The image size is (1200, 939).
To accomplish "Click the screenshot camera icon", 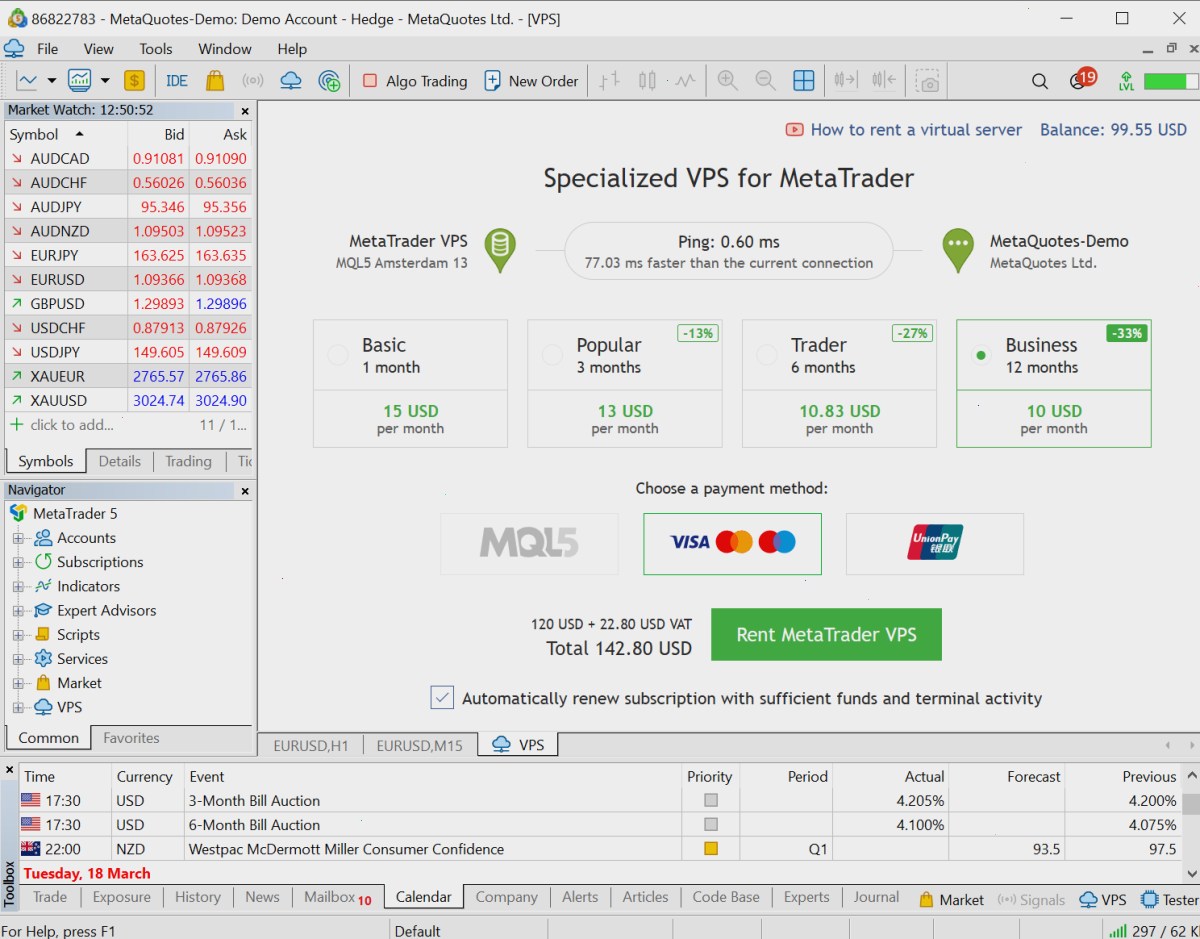I will (929, 81).
